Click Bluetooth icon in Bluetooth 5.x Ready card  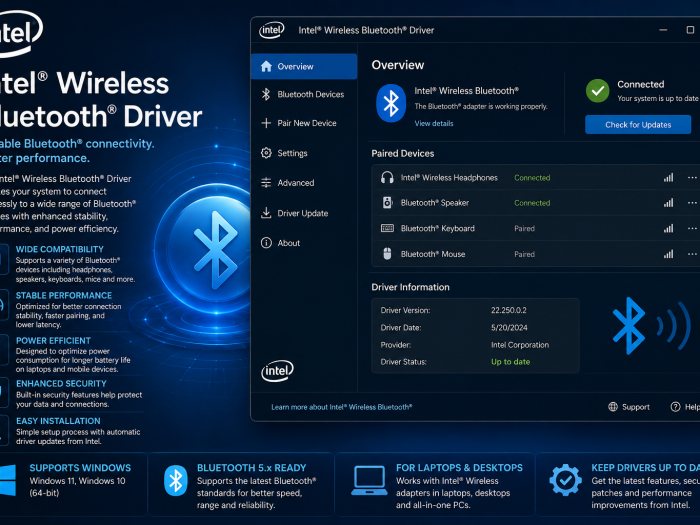(175, 481)
